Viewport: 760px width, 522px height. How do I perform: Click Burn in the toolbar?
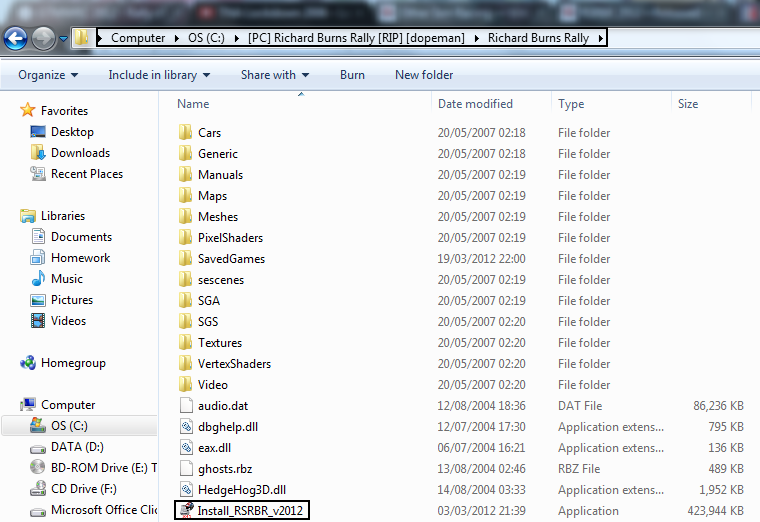pos(352,75)
